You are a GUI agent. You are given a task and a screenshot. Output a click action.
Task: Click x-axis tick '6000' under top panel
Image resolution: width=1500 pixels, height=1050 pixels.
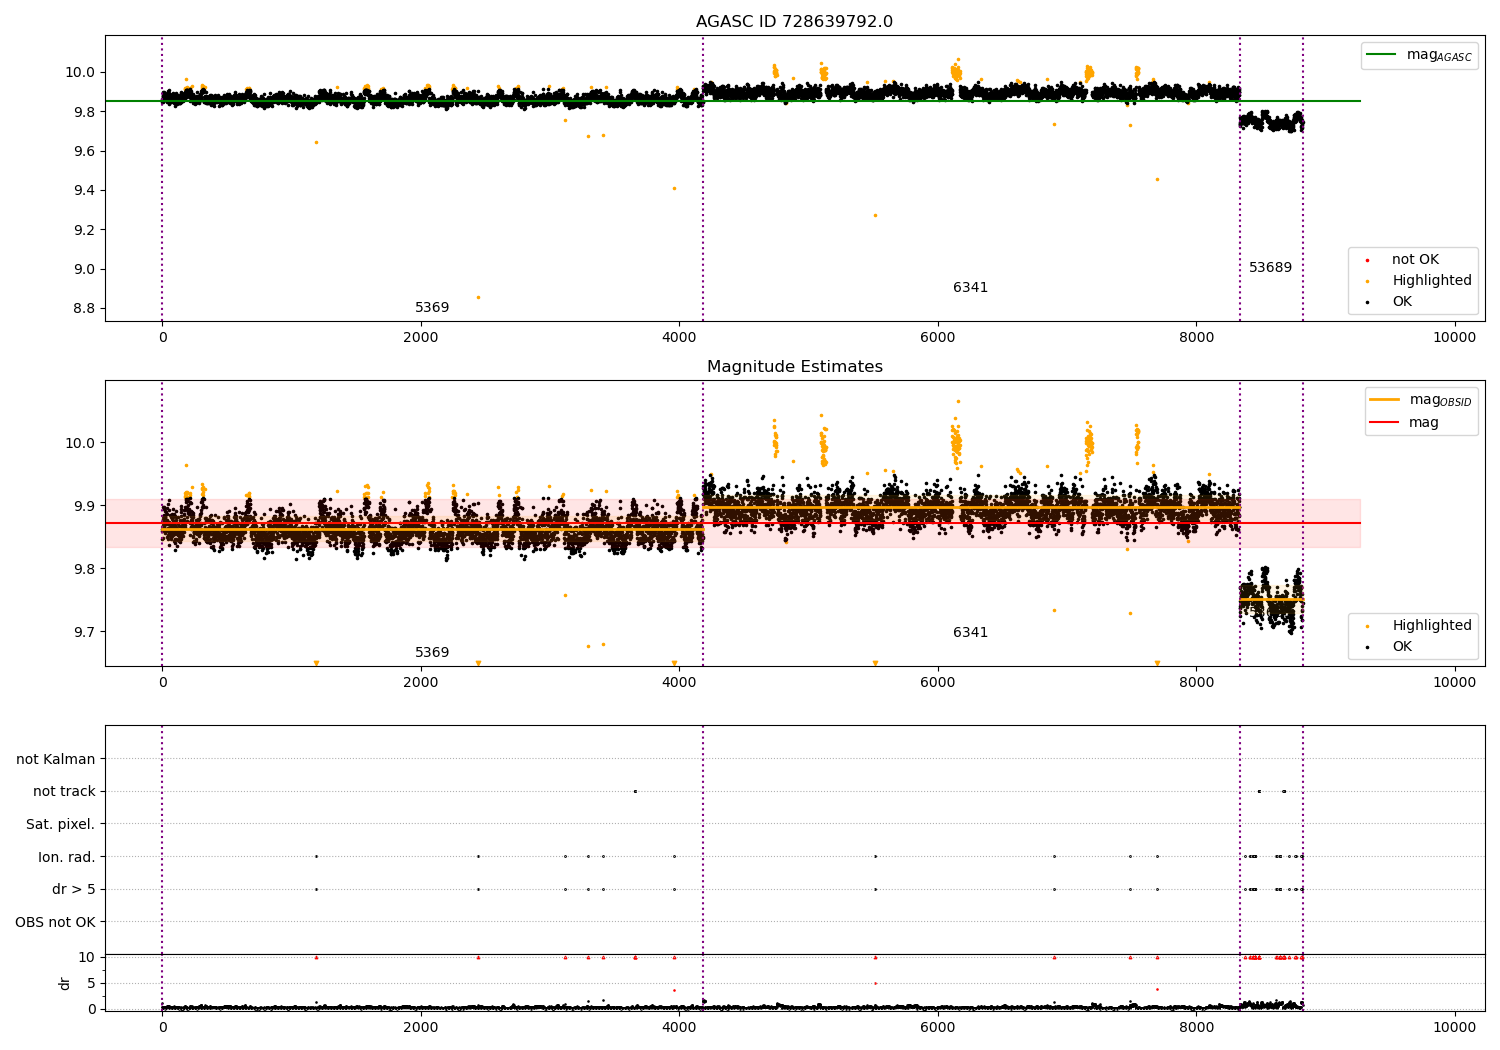tap(938, 337)
